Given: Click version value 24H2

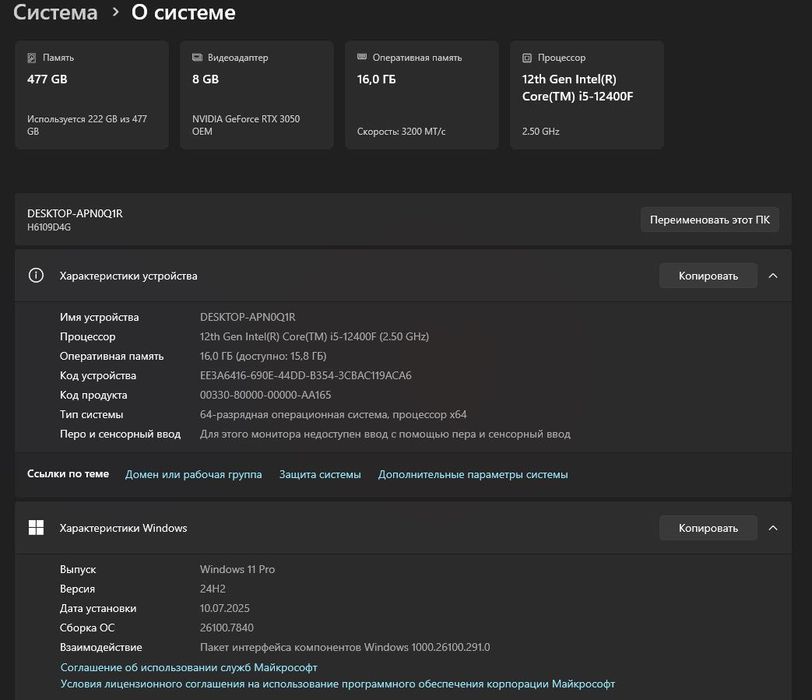Looking at the screenshot, I should 212,589.
